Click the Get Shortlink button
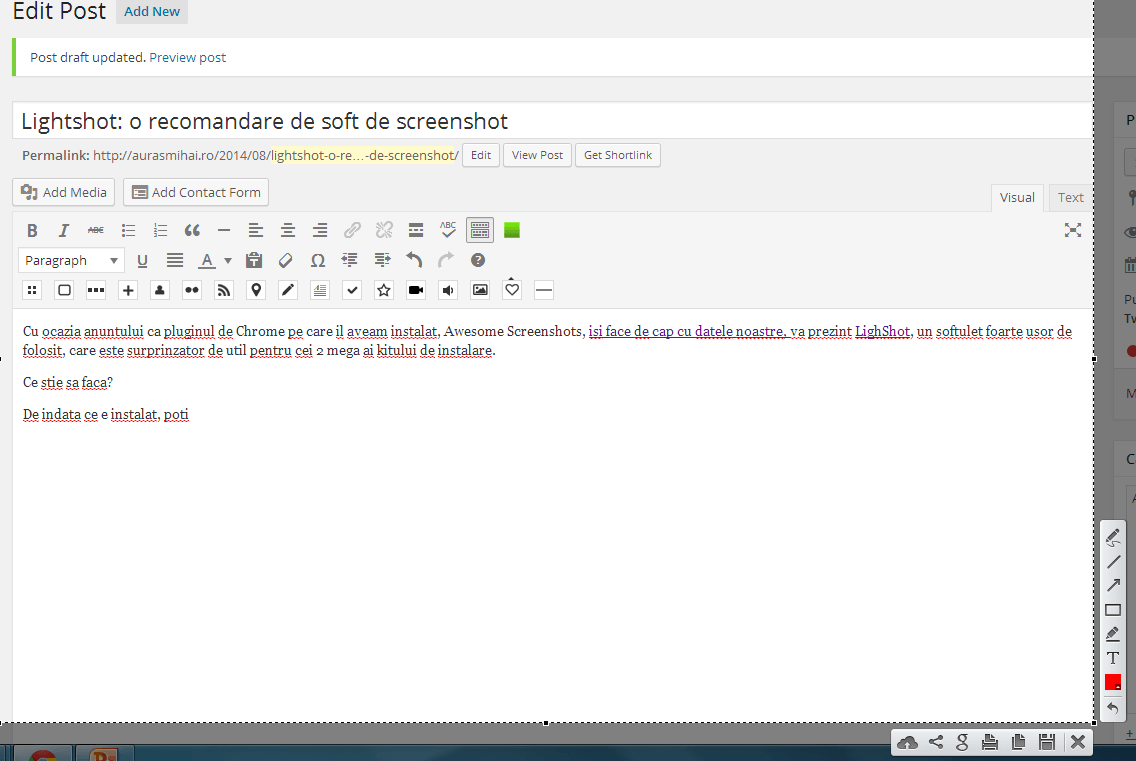The image size is (1136, 761). (618, 155)
